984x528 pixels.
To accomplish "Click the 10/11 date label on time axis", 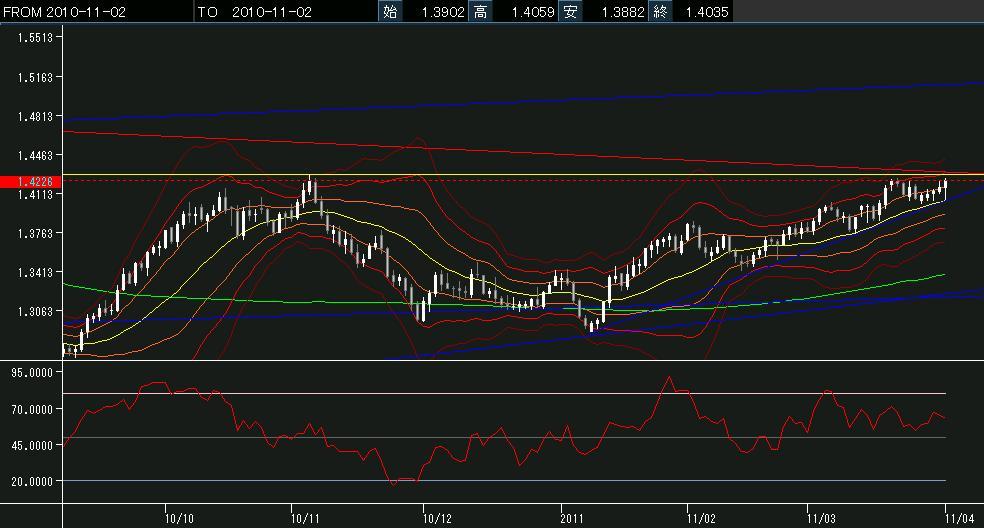I will [x=305, y=519].
